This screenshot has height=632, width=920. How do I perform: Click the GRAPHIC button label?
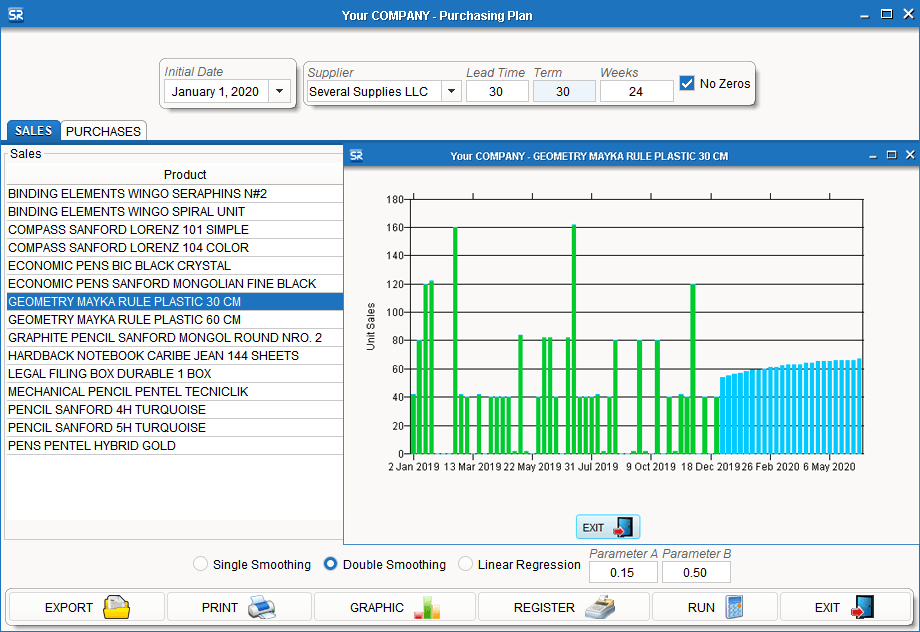click(377, 607)
